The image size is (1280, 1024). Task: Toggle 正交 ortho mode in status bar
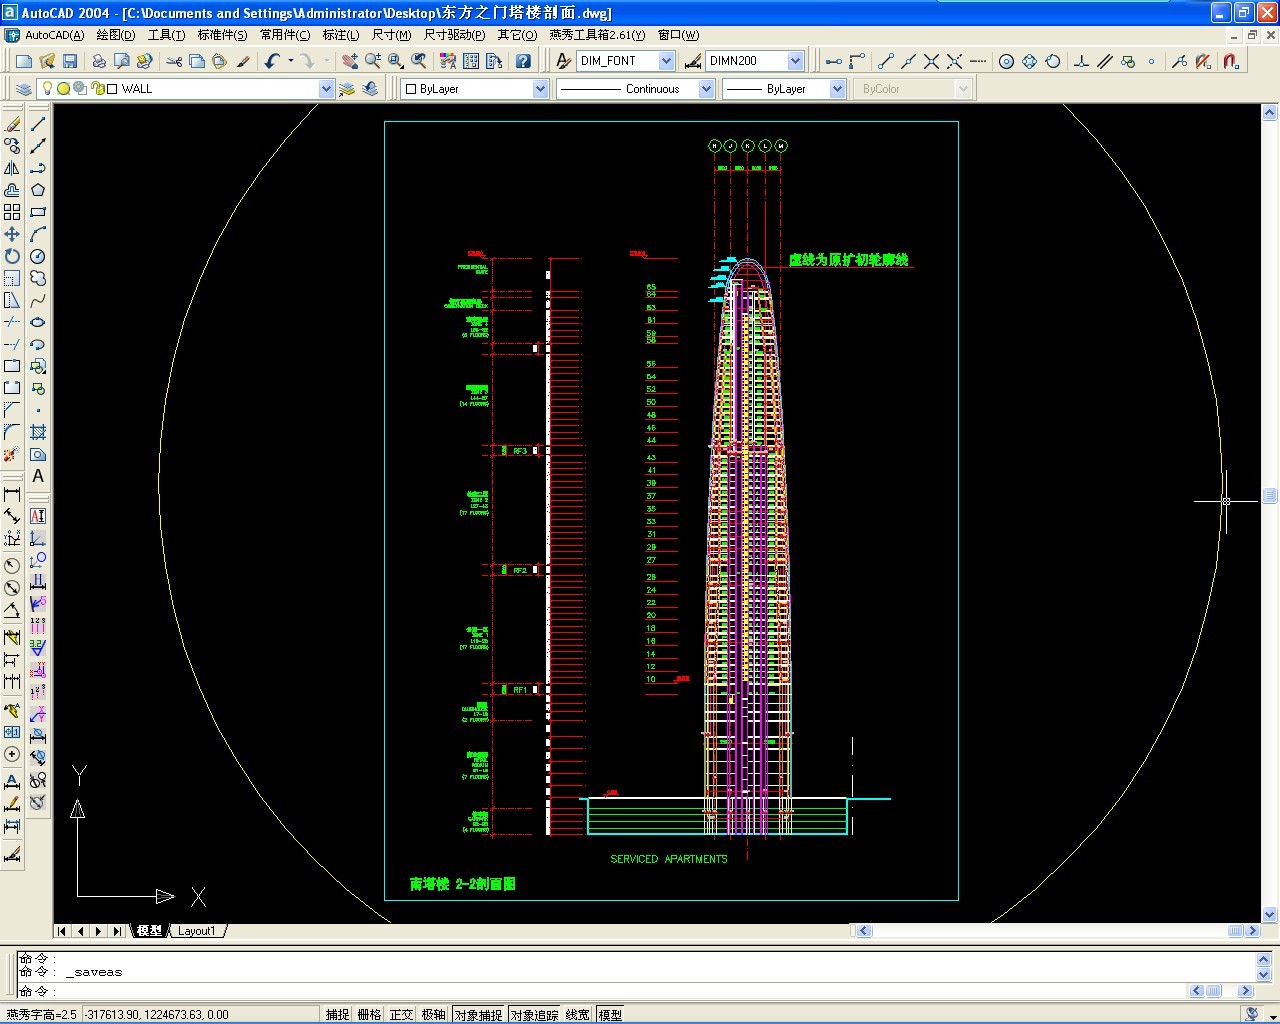tap(401, 1014)
